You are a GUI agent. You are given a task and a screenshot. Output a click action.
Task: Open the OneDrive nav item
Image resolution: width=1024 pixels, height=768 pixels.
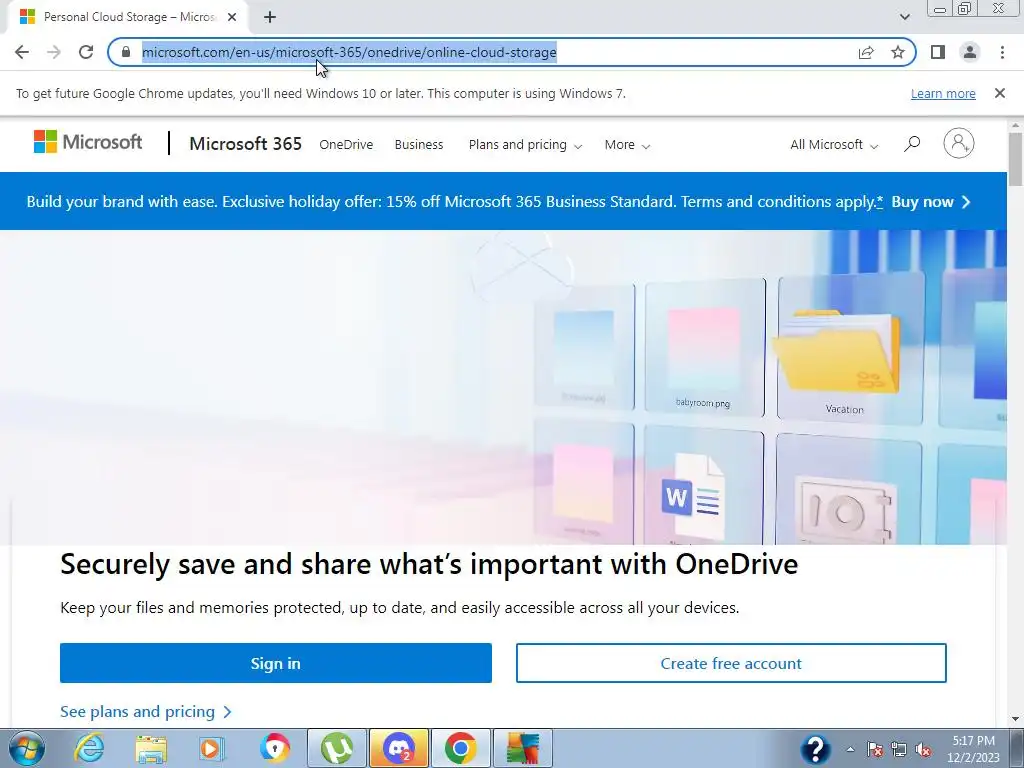tap(346, 144)
